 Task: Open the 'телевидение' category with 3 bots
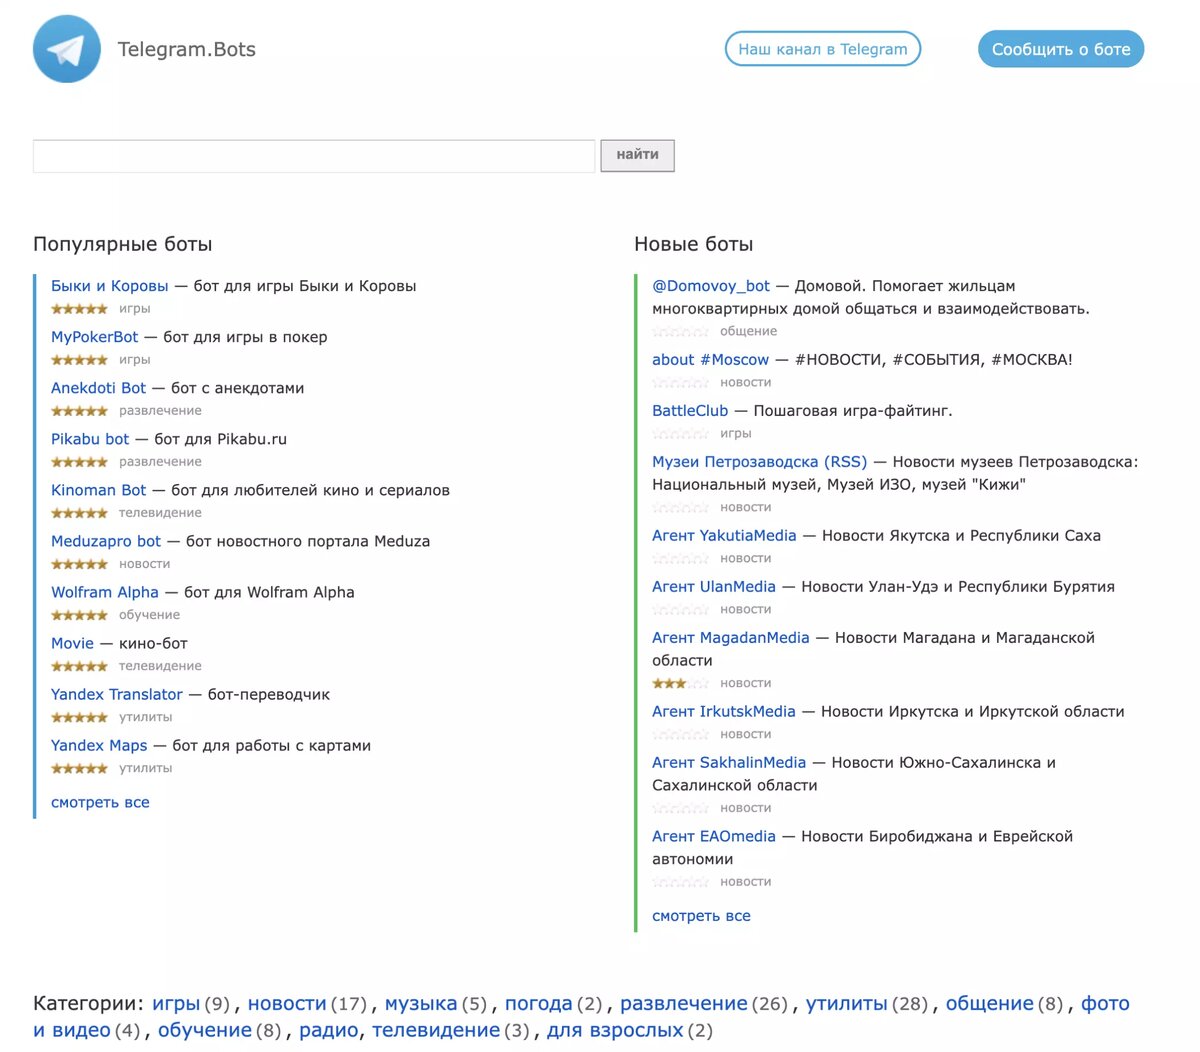pyautogui.click(x=436, y=1031)
